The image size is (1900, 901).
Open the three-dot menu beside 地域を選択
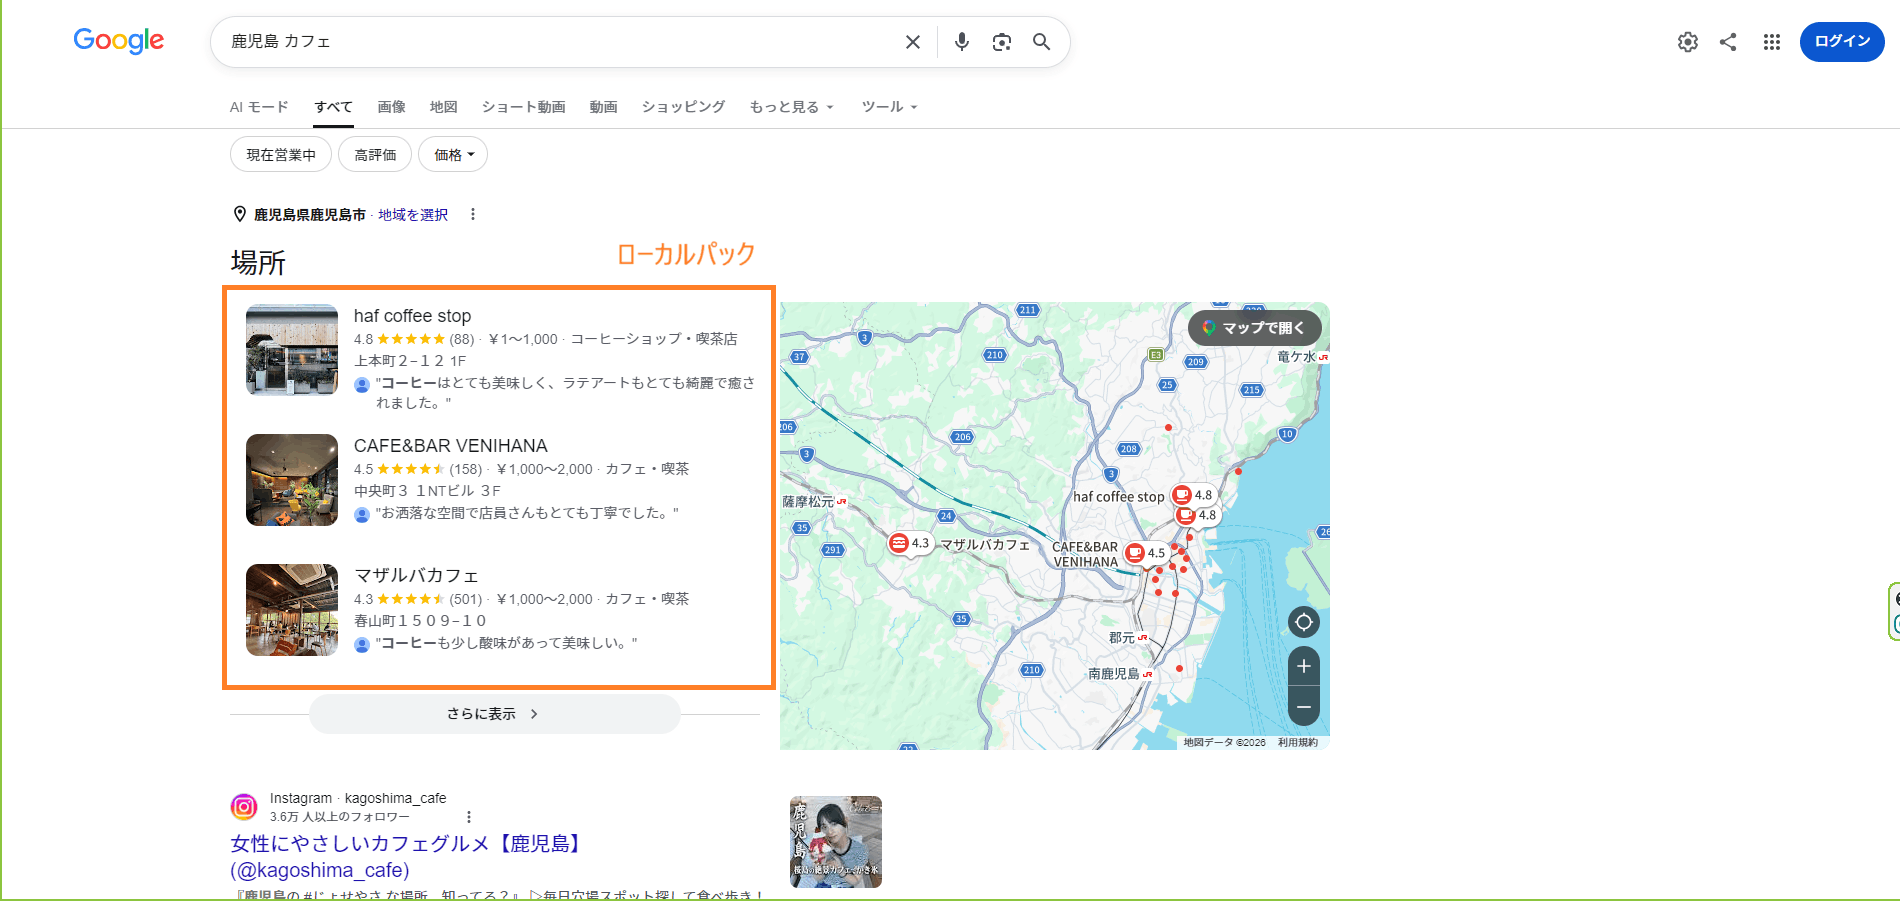click(473, 215)
